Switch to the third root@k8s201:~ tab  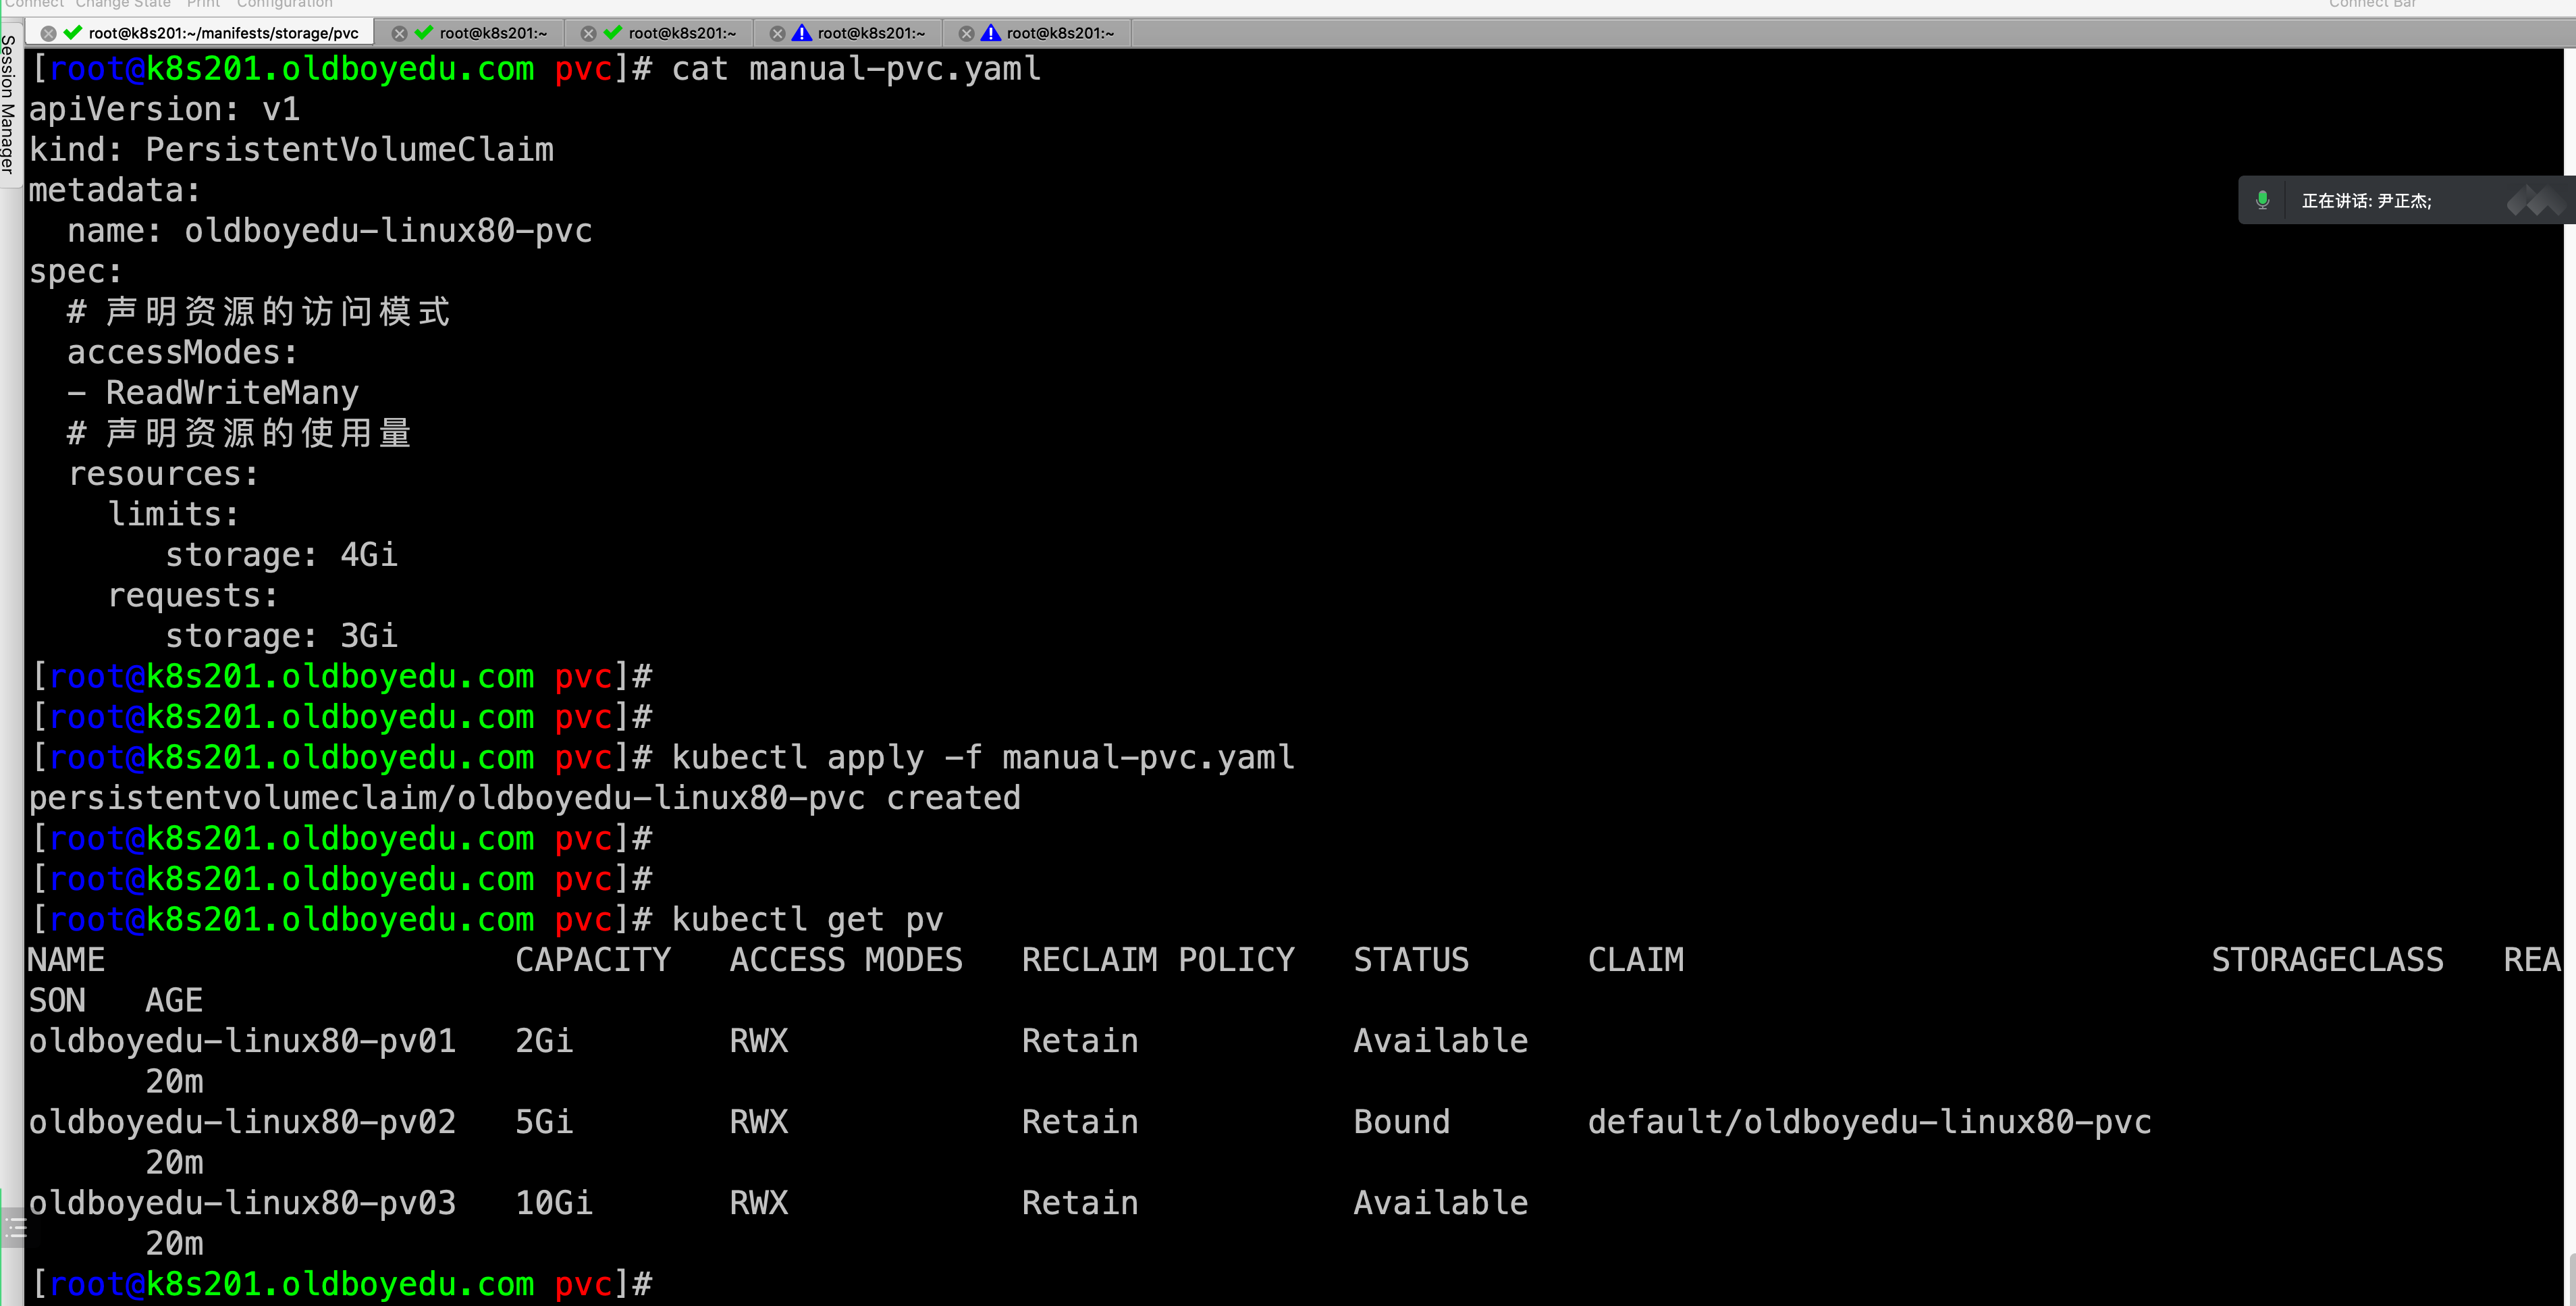click(682, 33)
